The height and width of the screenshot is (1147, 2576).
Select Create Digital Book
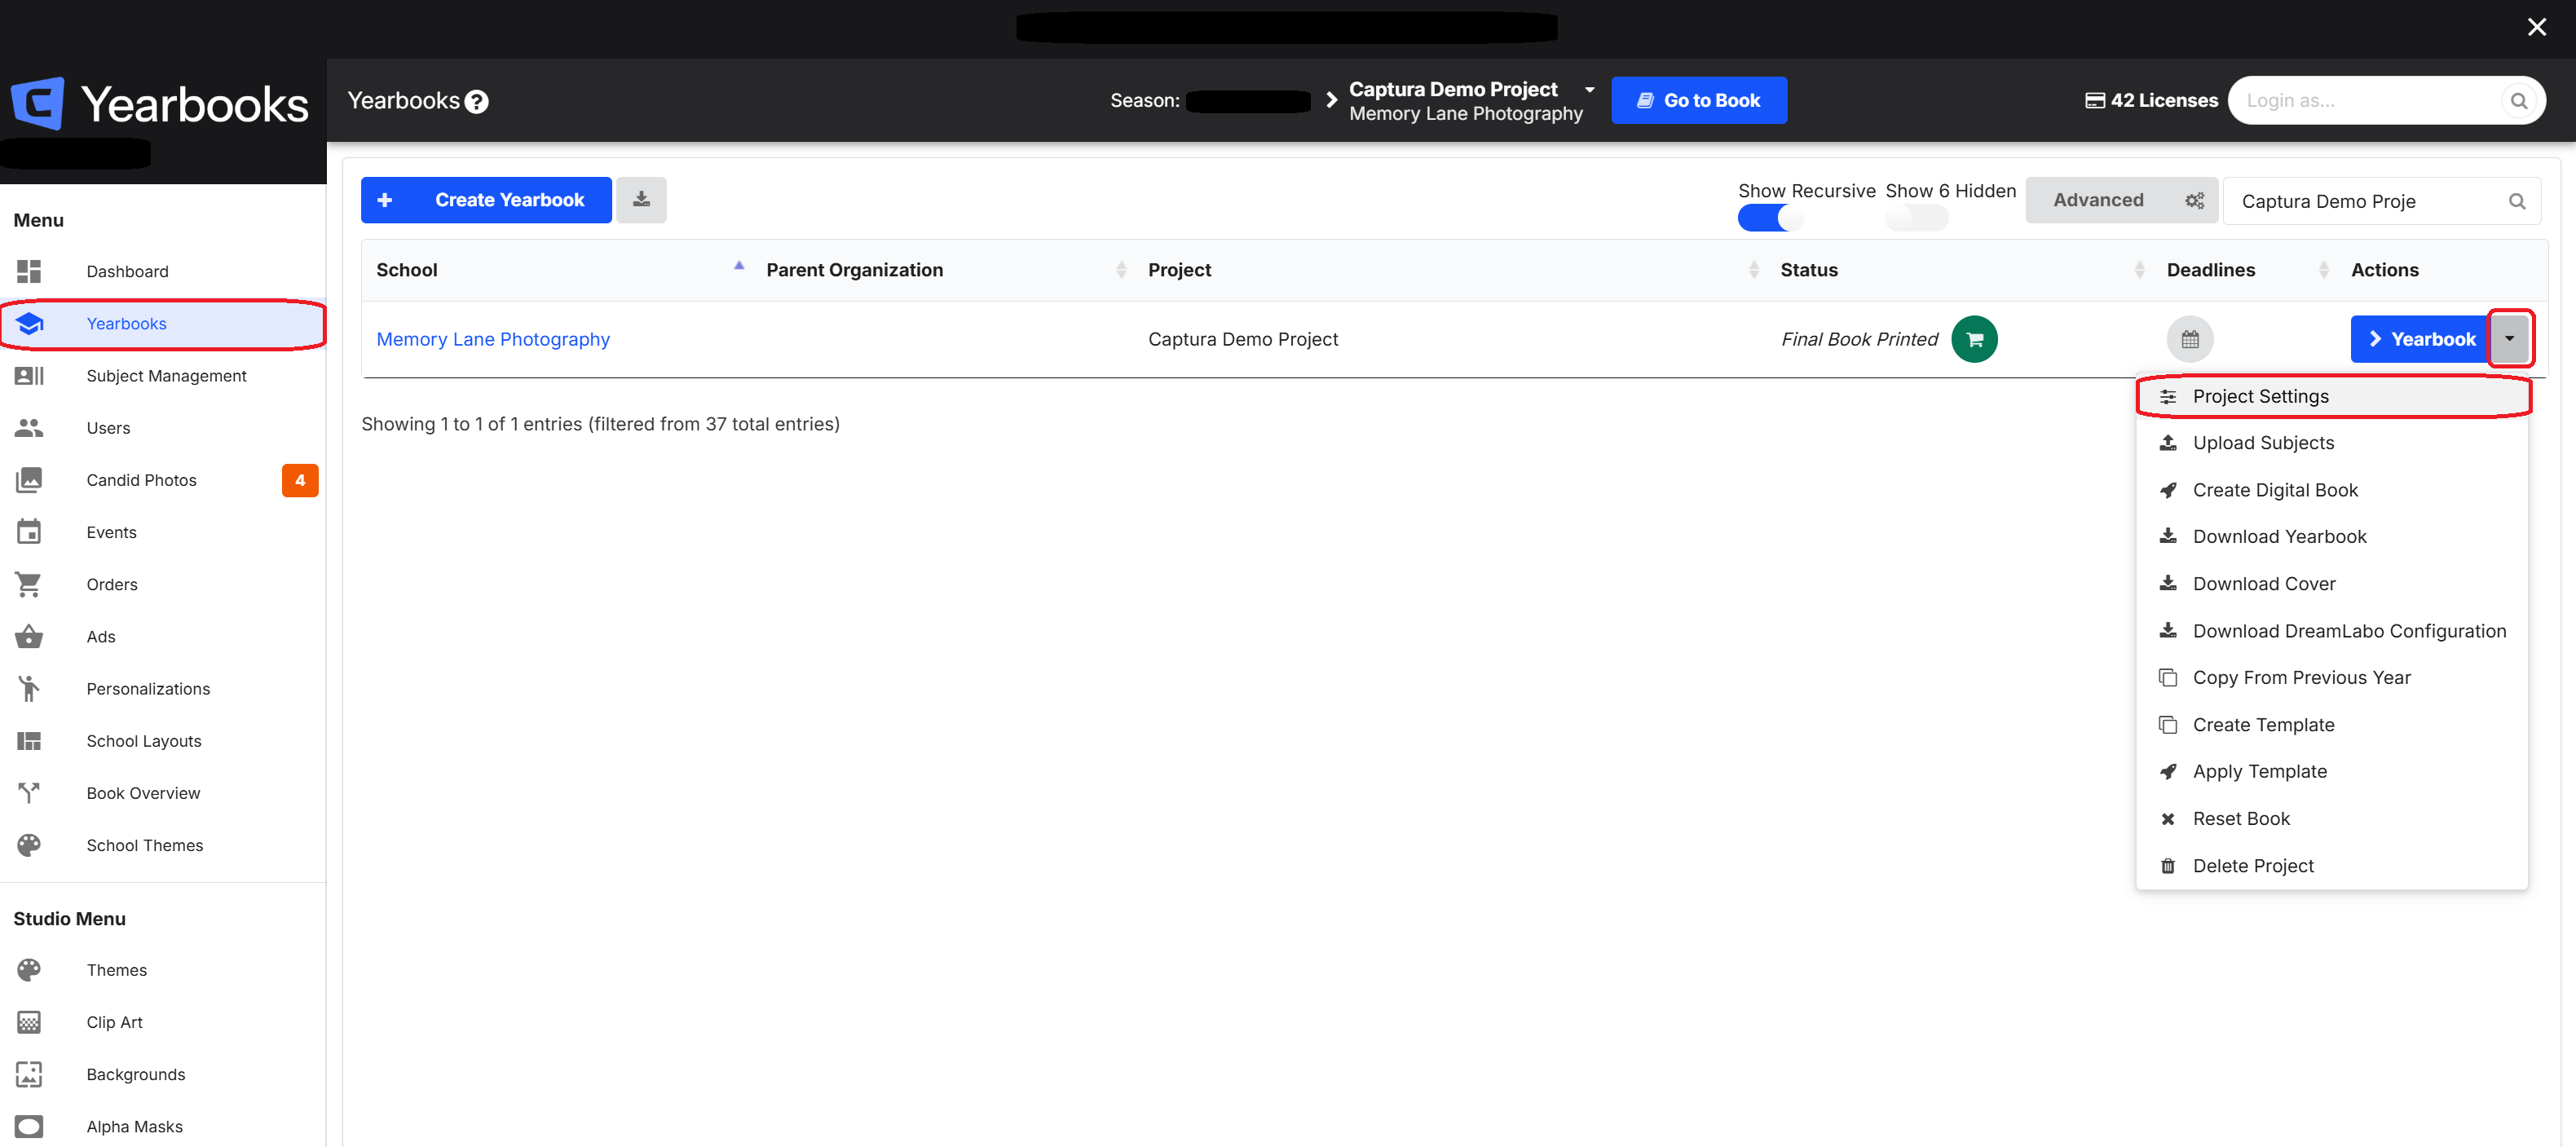[x=2332, y=490]
